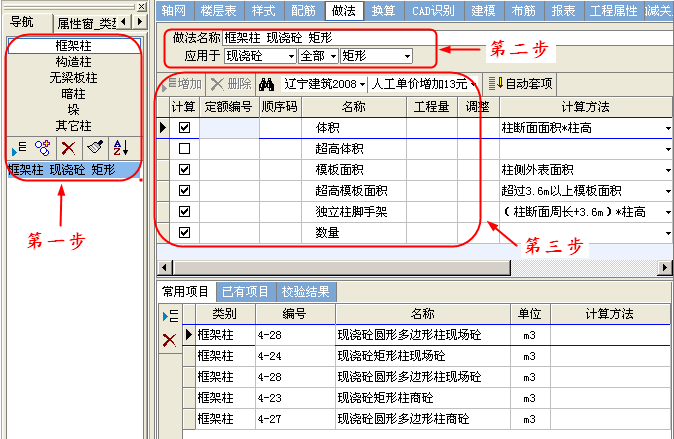Check the 超高体积 row checkbox
This screenshot has width=674, height=439.
(183, 149)
